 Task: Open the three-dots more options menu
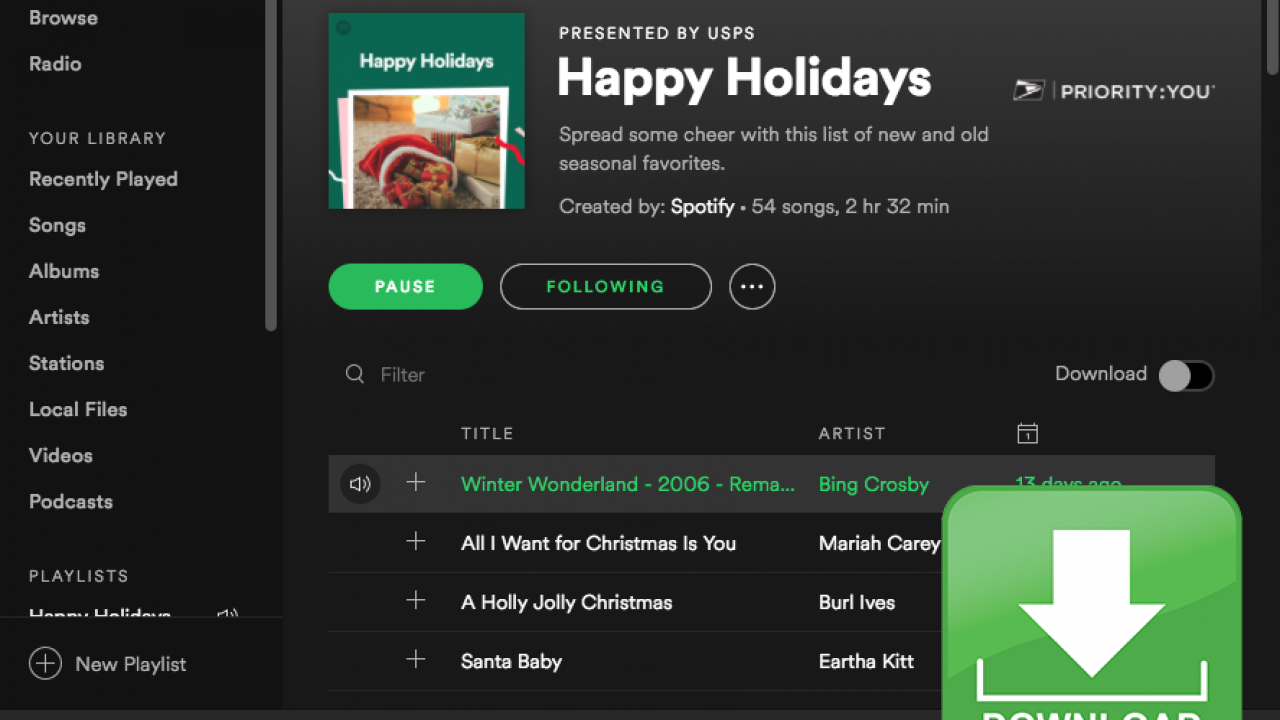point(752,287)
